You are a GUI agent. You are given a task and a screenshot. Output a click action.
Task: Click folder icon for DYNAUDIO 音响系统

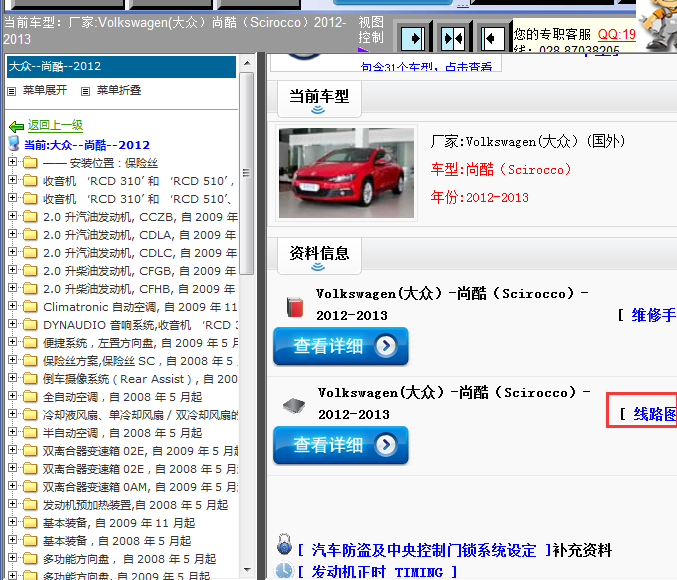(30, 324)
